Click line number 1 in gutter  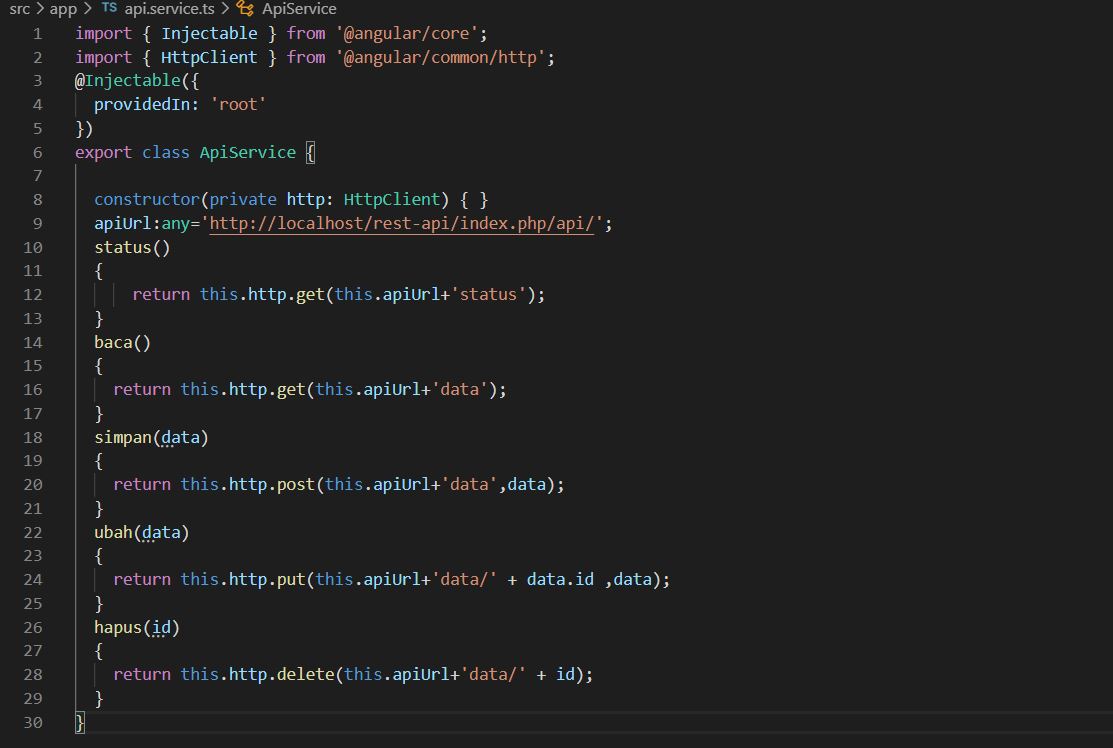(38, 33)
